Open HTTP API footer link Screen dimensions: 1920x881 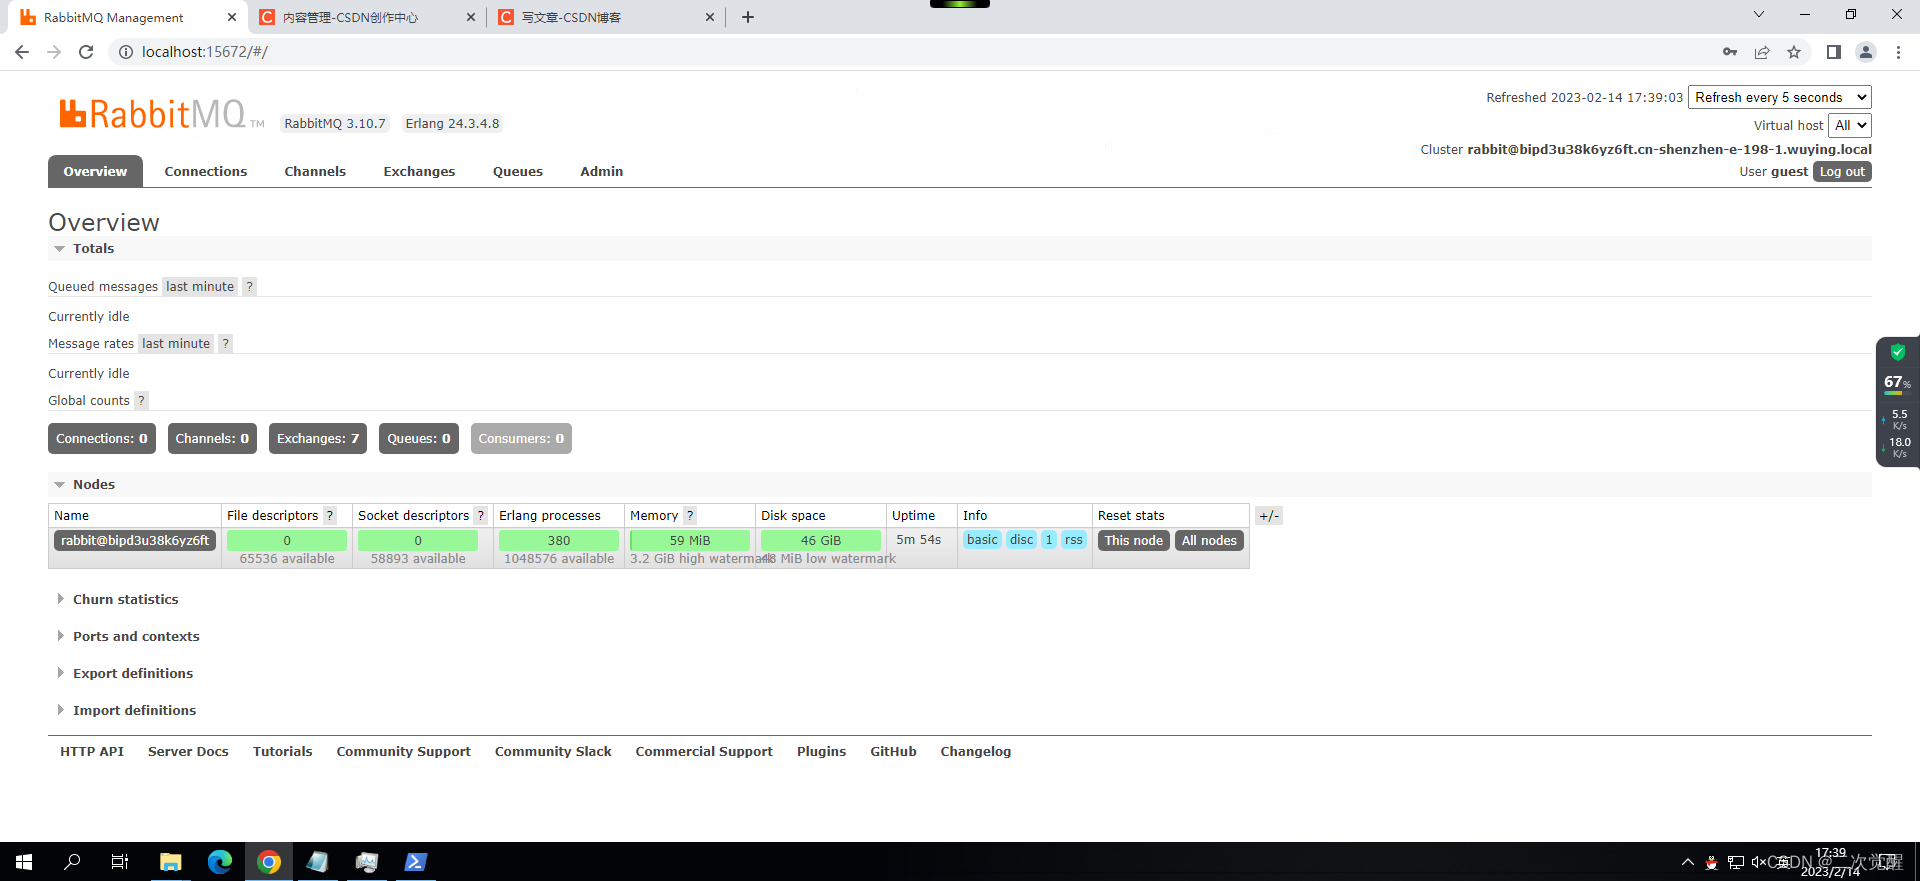pyautogui.click(x=92, y=751)
